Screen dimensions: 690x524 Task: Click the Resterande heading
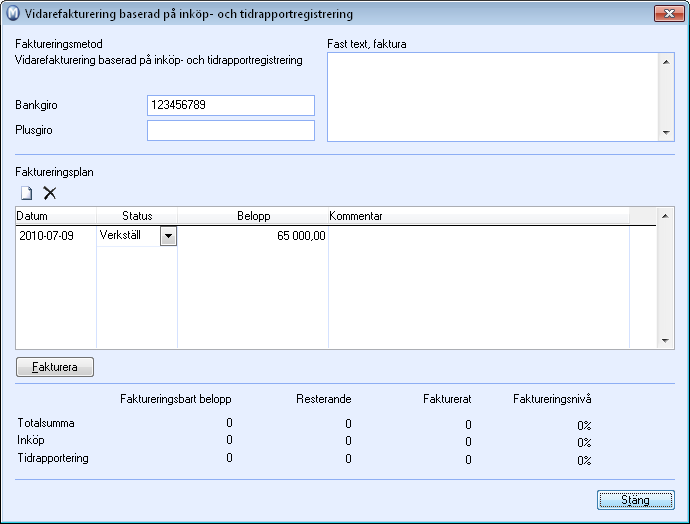[323, 399]
